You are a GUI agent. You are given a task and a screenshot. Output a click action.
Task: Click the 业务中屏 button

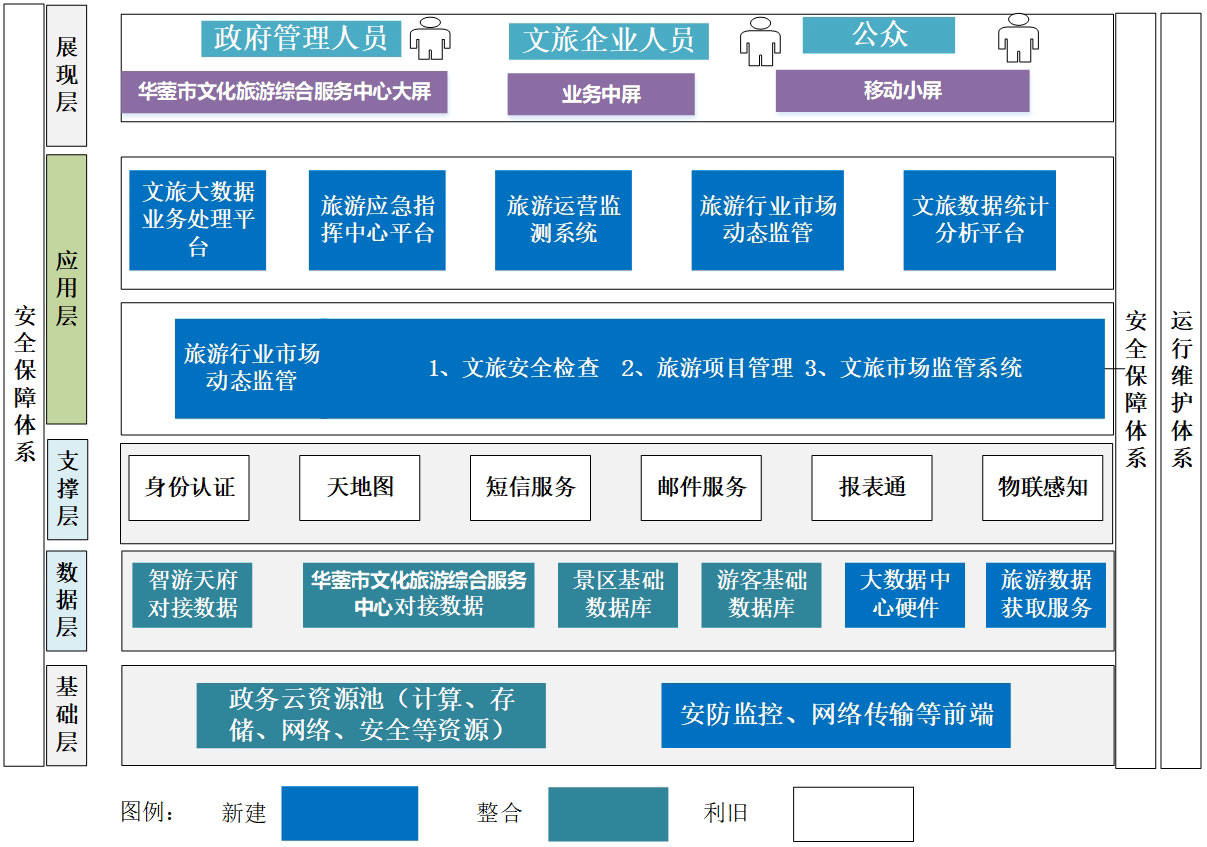pyautogui.click(x=602, y=93)
